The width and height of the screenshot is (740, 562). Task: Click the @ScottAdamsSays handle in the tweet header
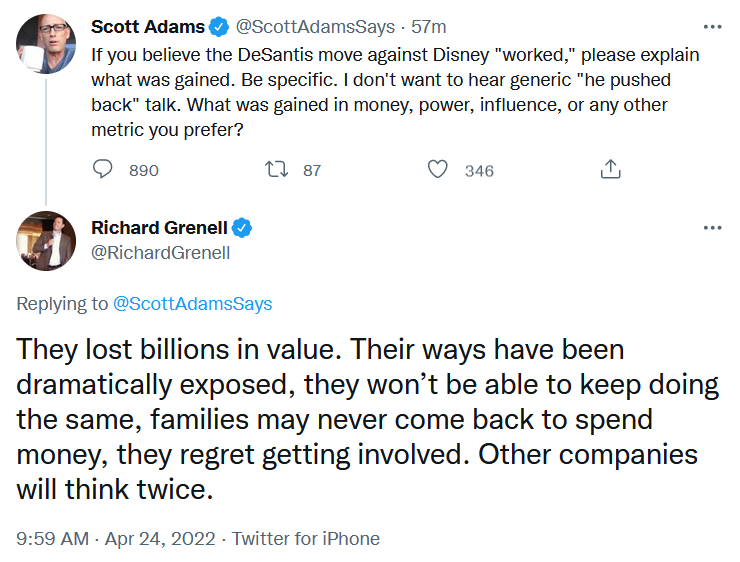(315, 27)
